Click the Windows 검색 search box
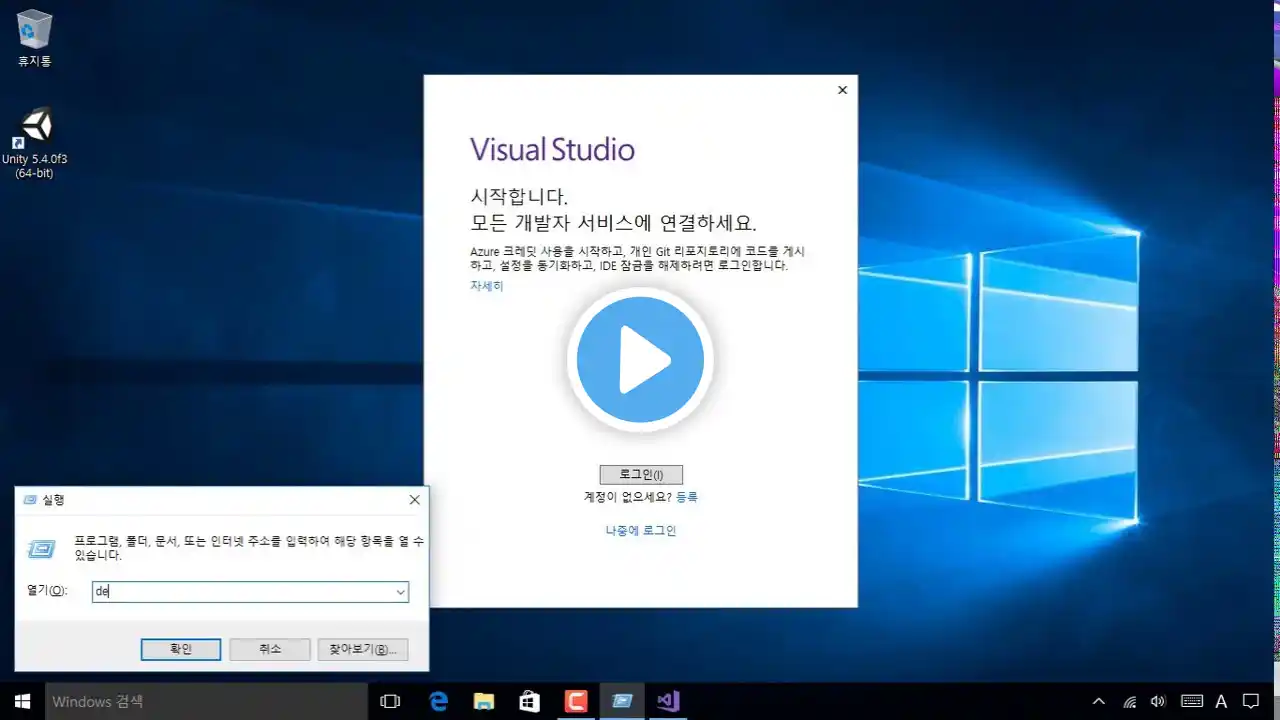The height and width of the screenshot is (720, 1280). (206, 701)
